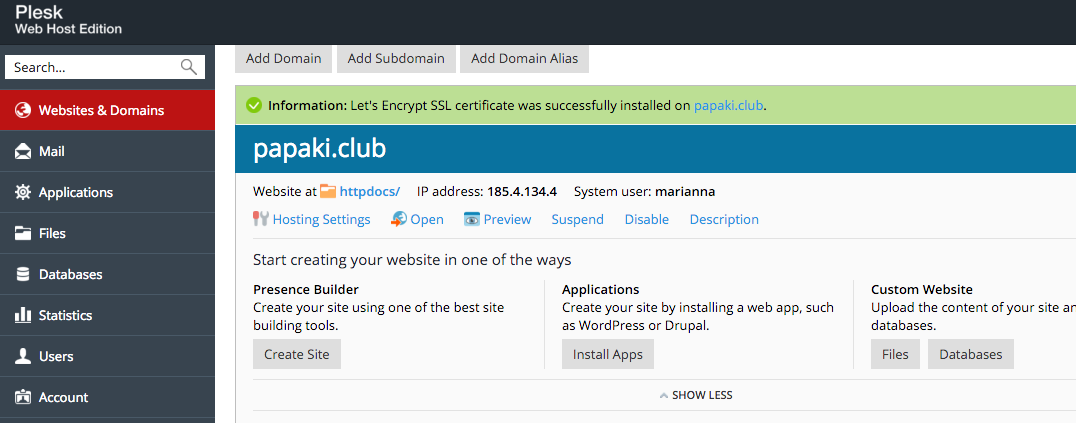Open the Account section
Image resolution: width=1076 pixels, height=423 pixels.
point(107,397)
